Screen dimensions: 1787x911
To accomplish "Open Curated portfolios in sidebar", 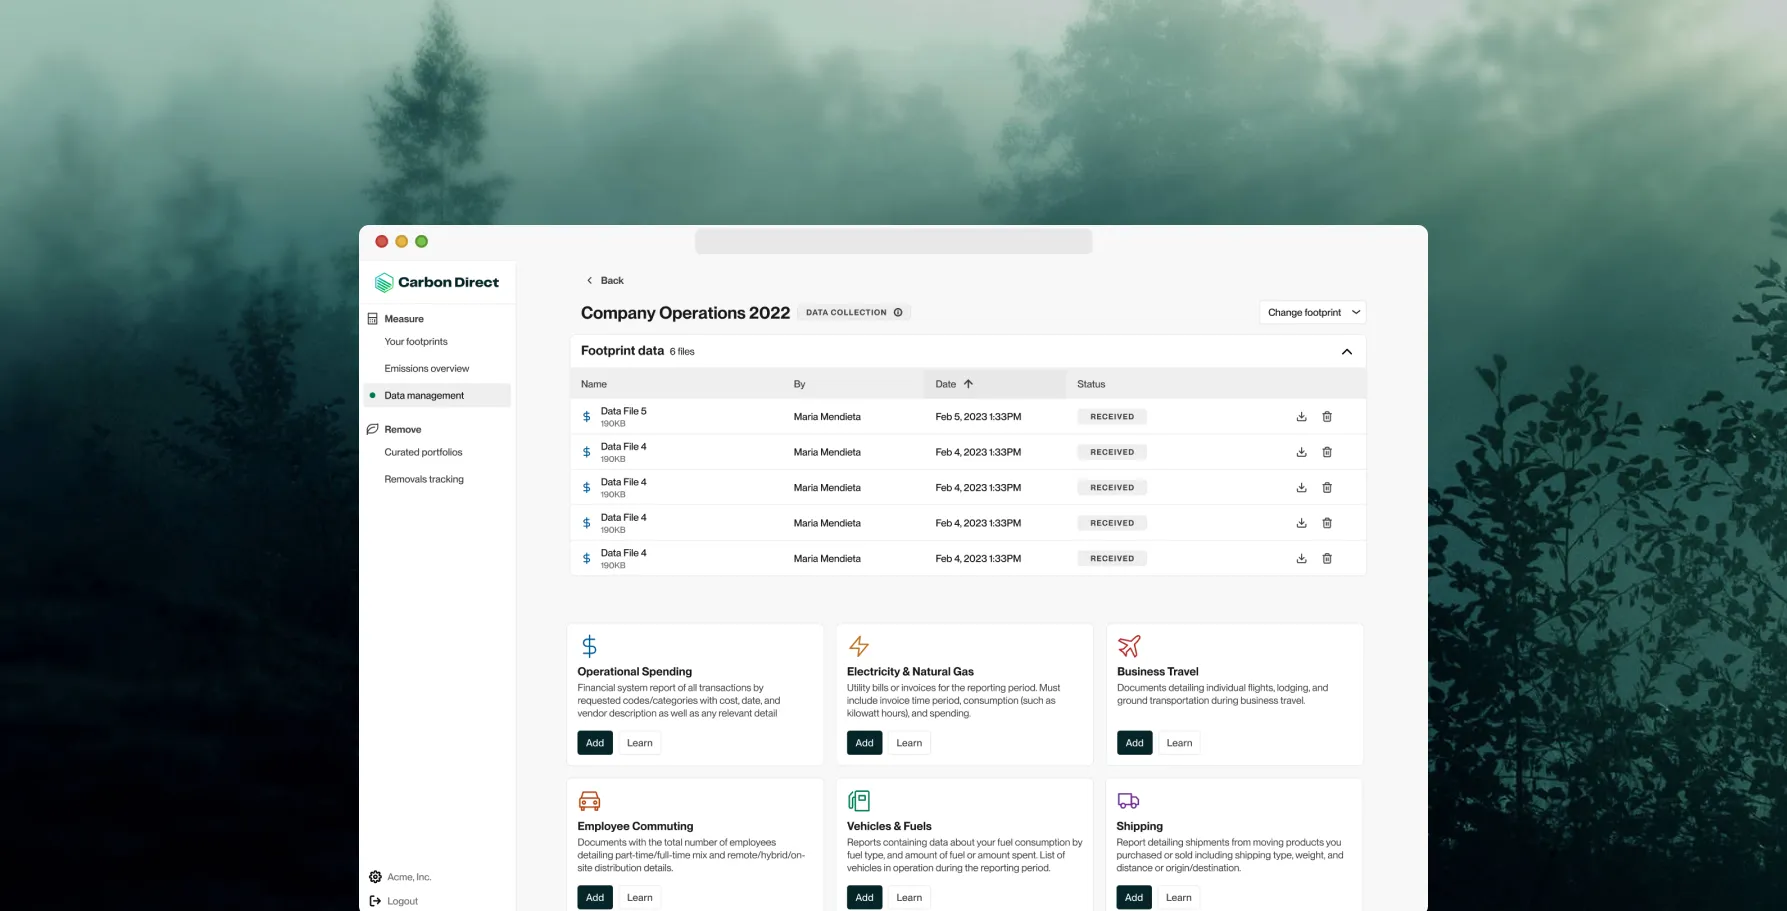I will pyautogui.click(x=424, y=453).
